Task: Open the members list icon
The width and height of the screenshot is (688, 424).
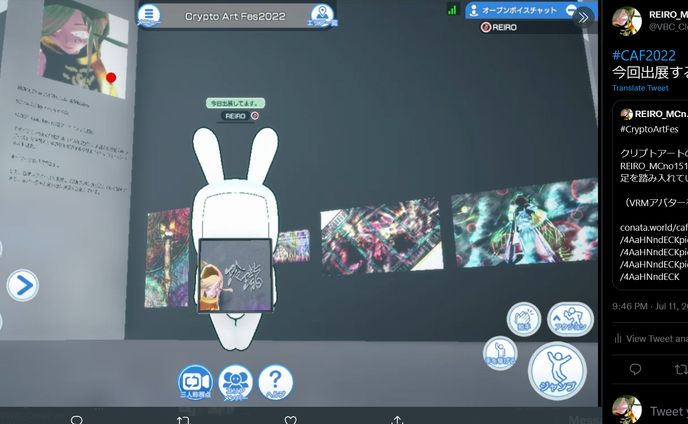Action: 235,382
